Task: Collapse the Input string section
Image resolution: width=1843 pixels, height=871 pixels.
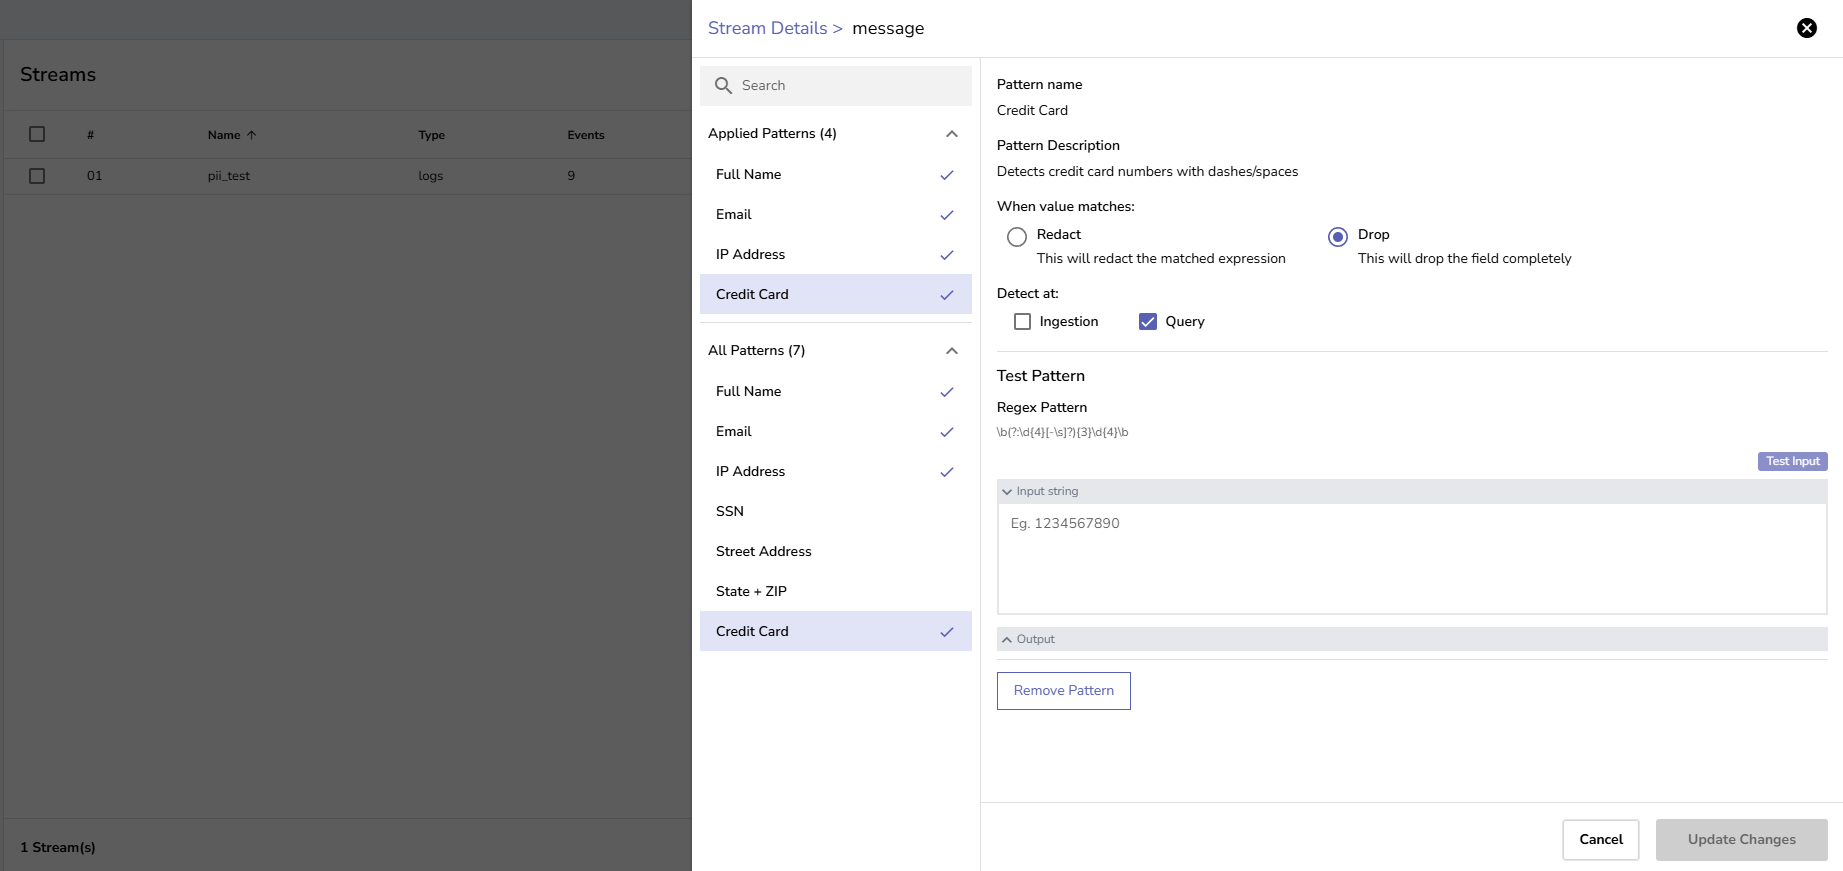Action: [x=1007, y=492]
